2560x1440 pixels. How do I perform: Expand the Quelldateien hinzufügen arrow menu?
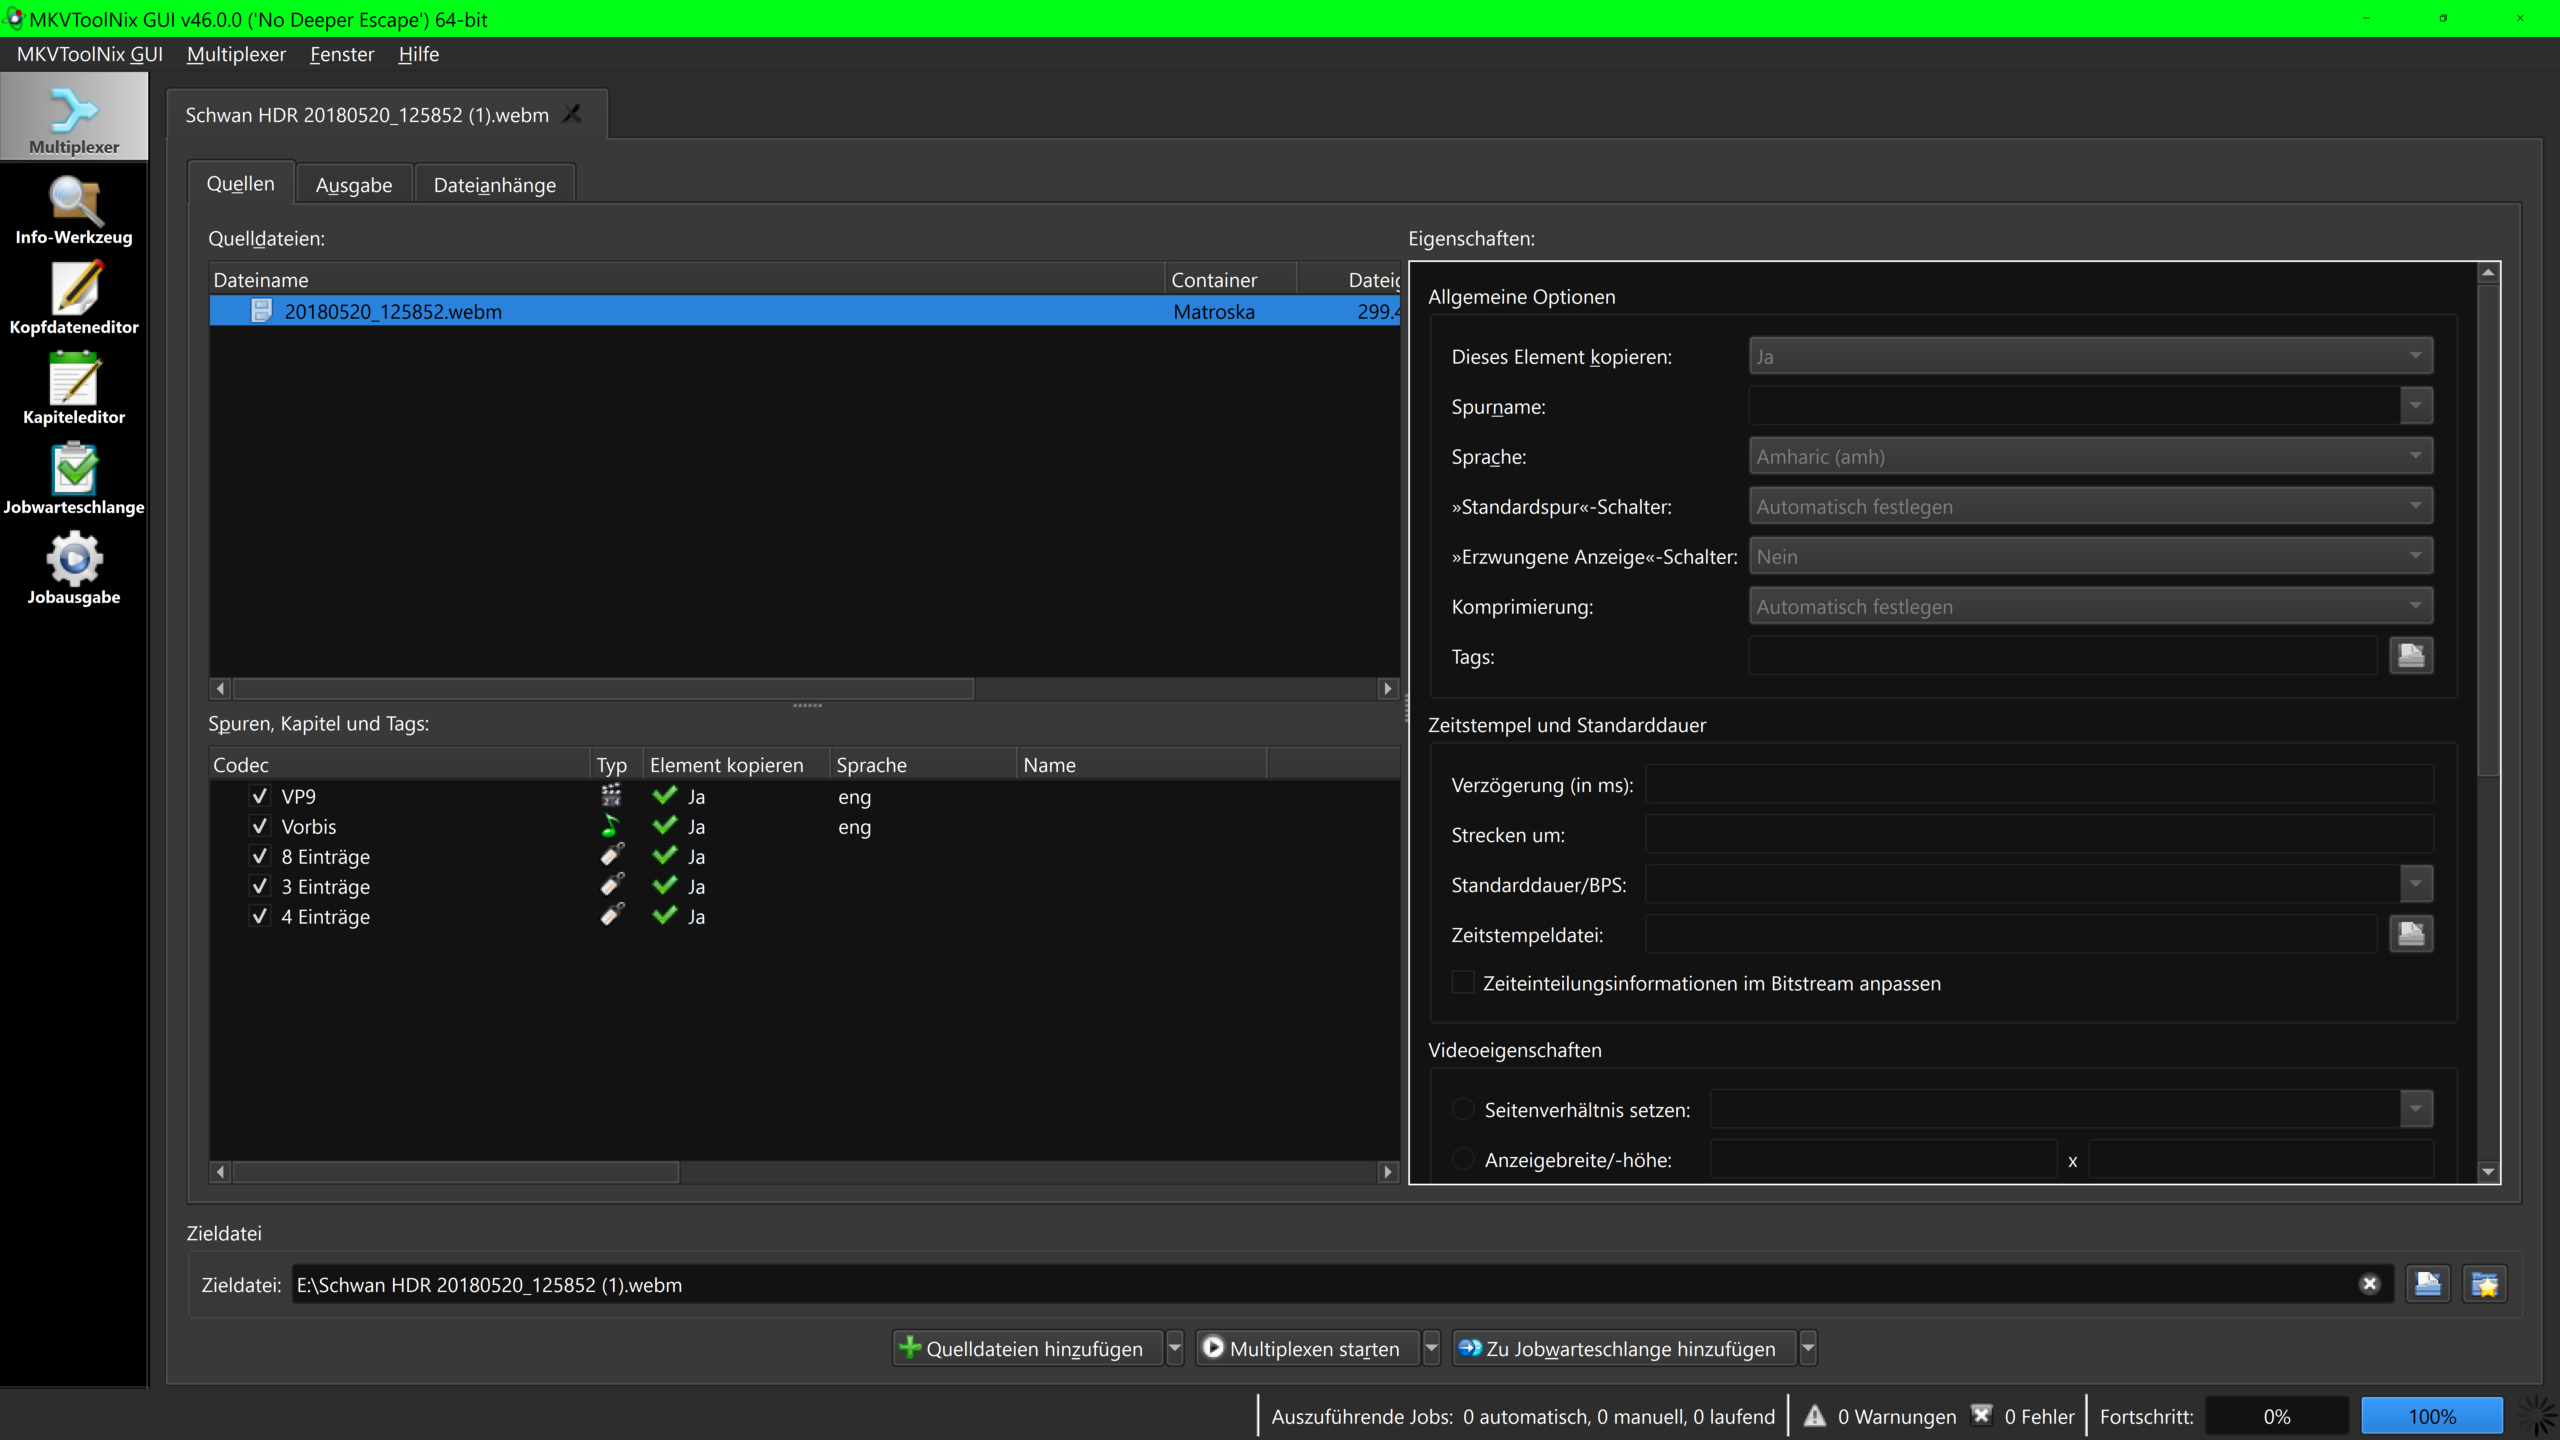(1175, 1348)
